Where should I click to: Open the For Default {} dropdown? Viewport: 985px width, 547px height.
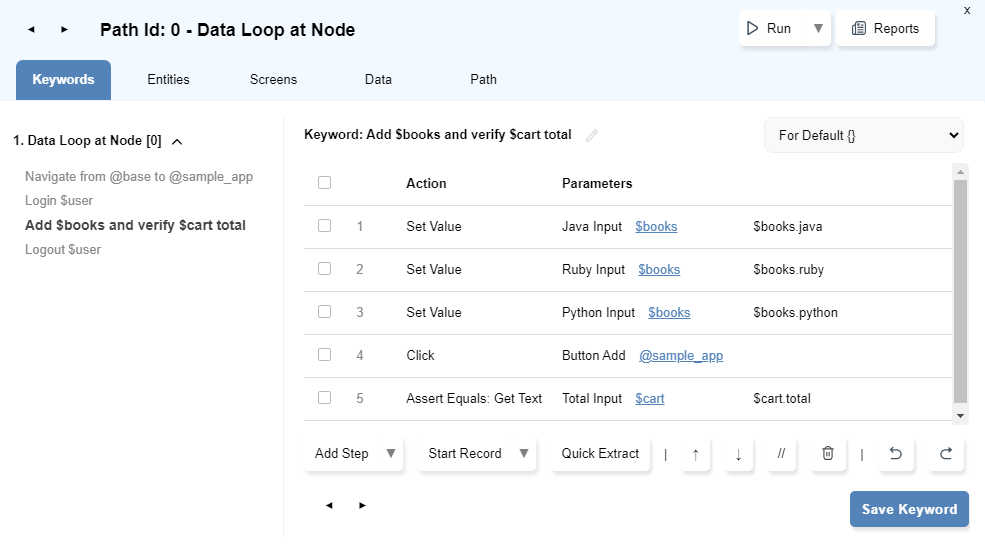tap(863, 135)
